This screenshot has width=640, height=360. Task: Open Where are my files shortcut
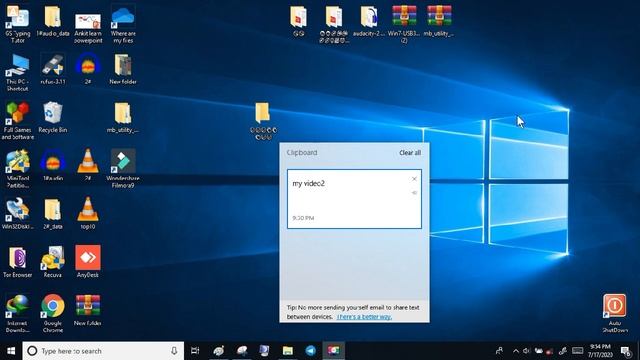click(x=123, y=24)
